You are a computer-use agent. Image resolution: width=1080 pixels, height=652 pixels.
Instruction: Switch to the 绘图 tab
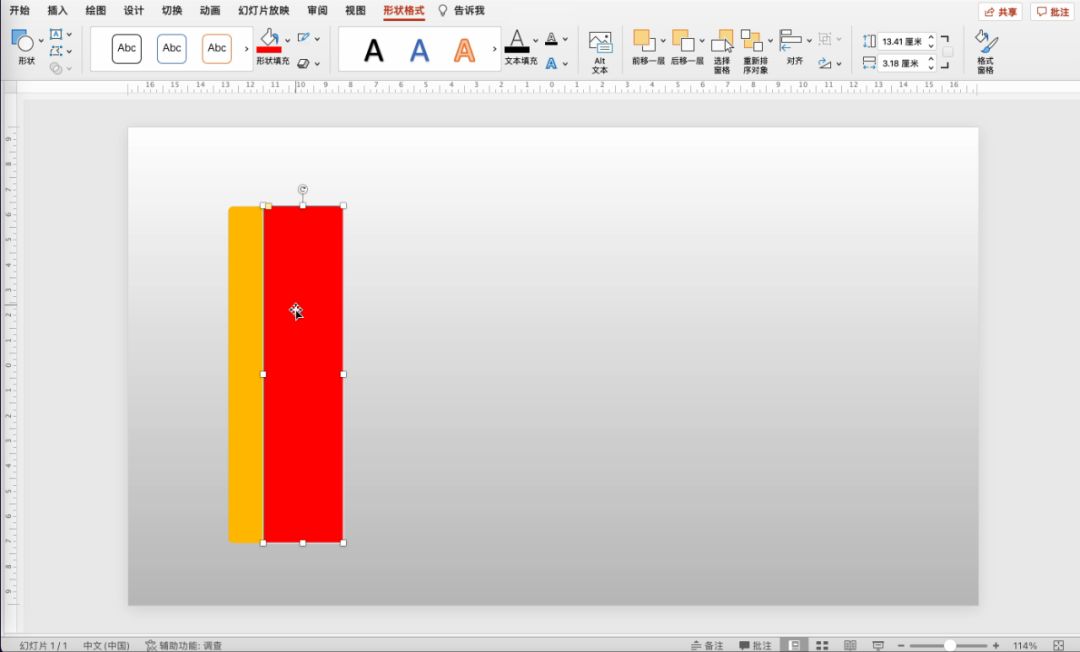96,10
